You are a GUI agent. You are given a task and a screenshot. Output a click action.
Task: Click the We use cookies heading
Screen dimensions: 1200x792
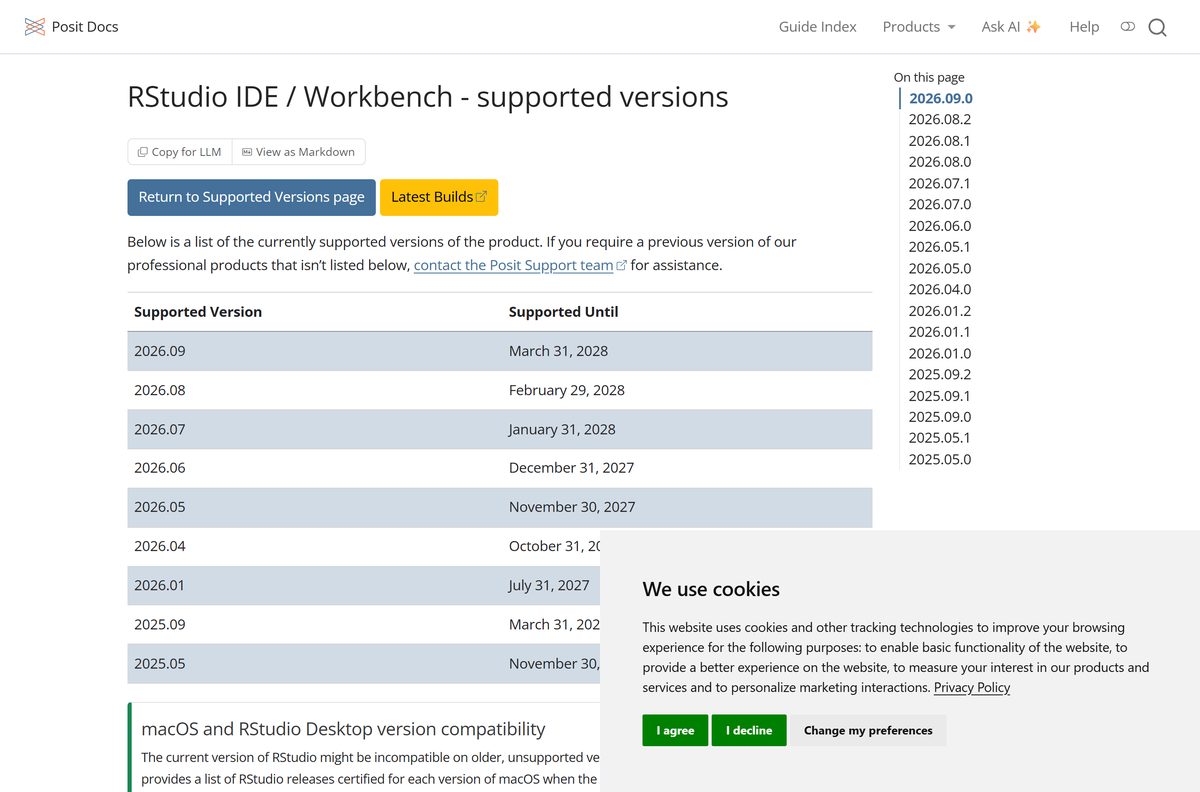coord(711,589)
